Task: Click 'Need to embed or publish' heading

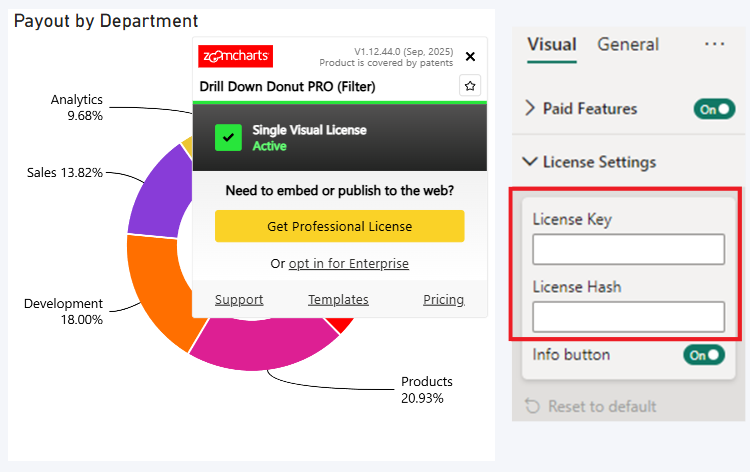Action: [340, 191]
